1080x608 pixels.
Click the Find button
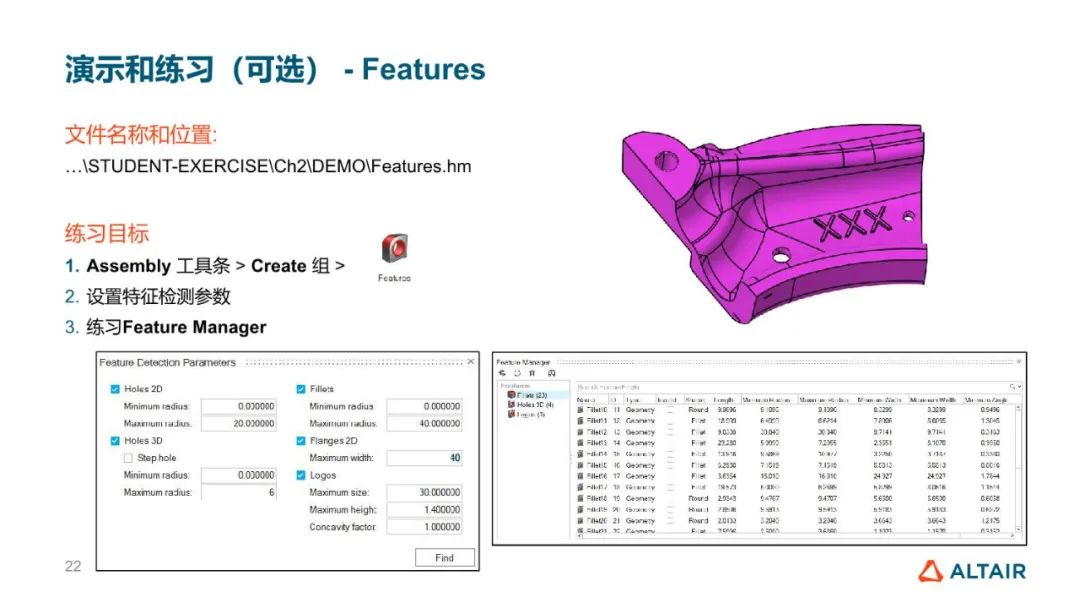pyautogui.click(x=444, y=558)
